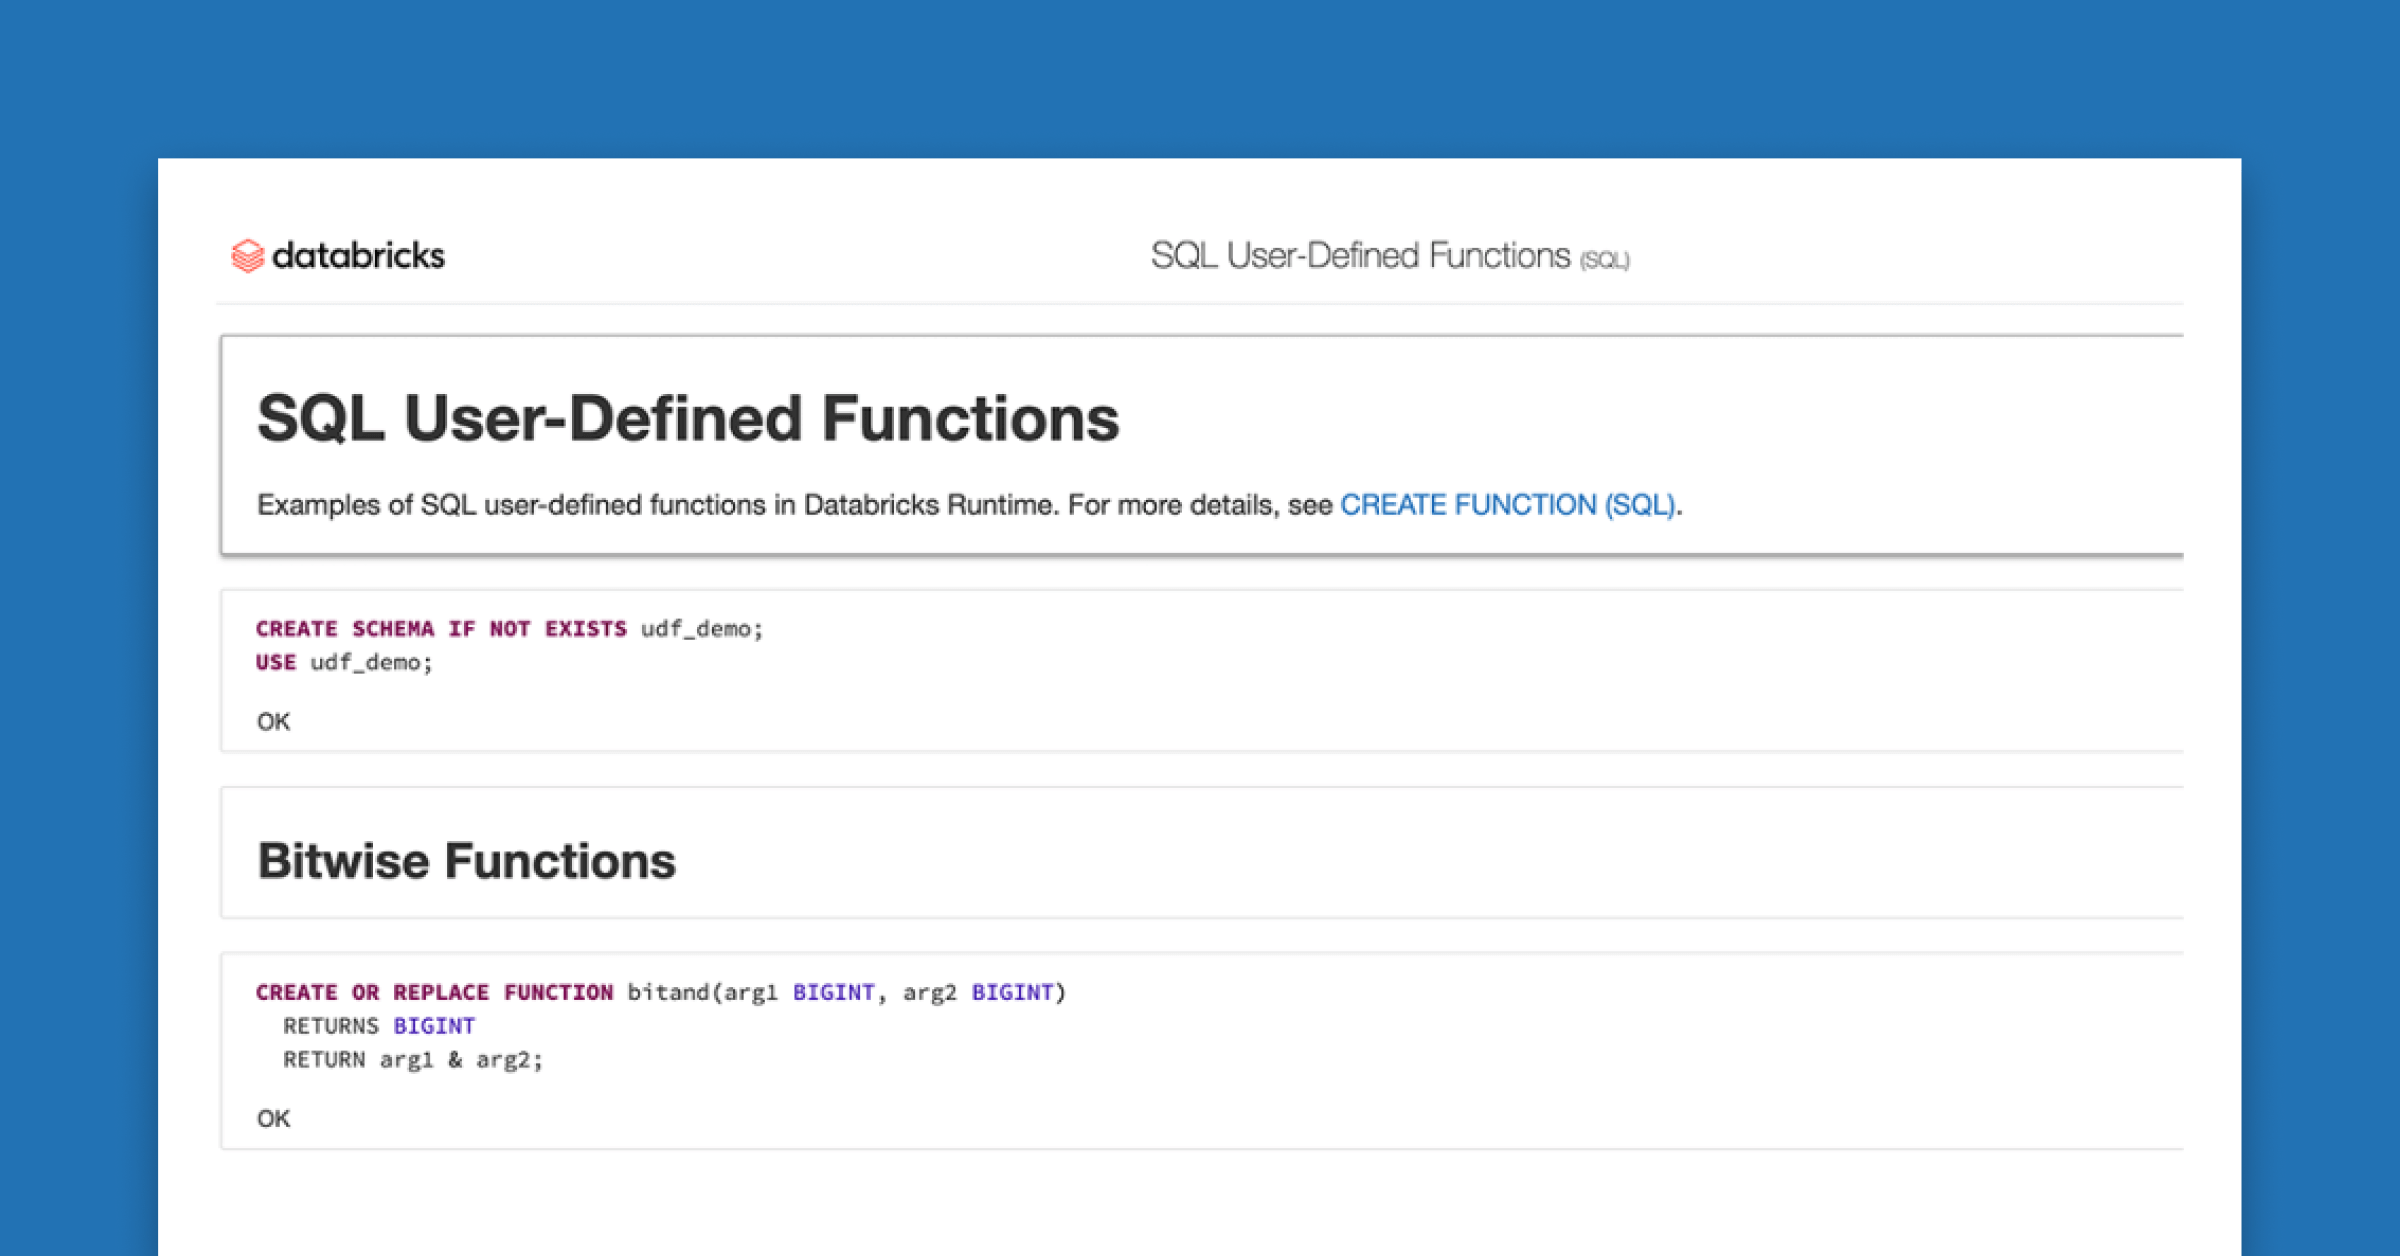
Task: Select the USE udf_demo statement
Action: (344, 661)
